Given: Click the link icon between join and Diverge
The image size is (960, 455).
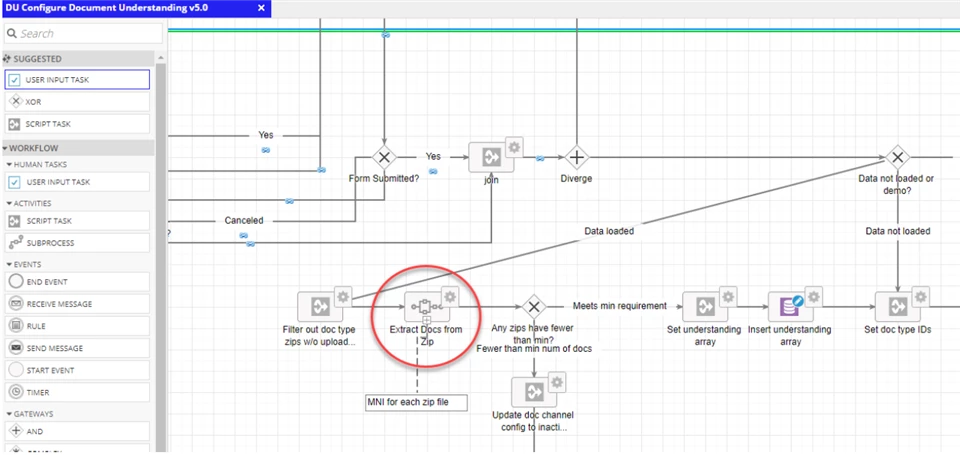Looking at the screenshot, I should click(540, 159).
